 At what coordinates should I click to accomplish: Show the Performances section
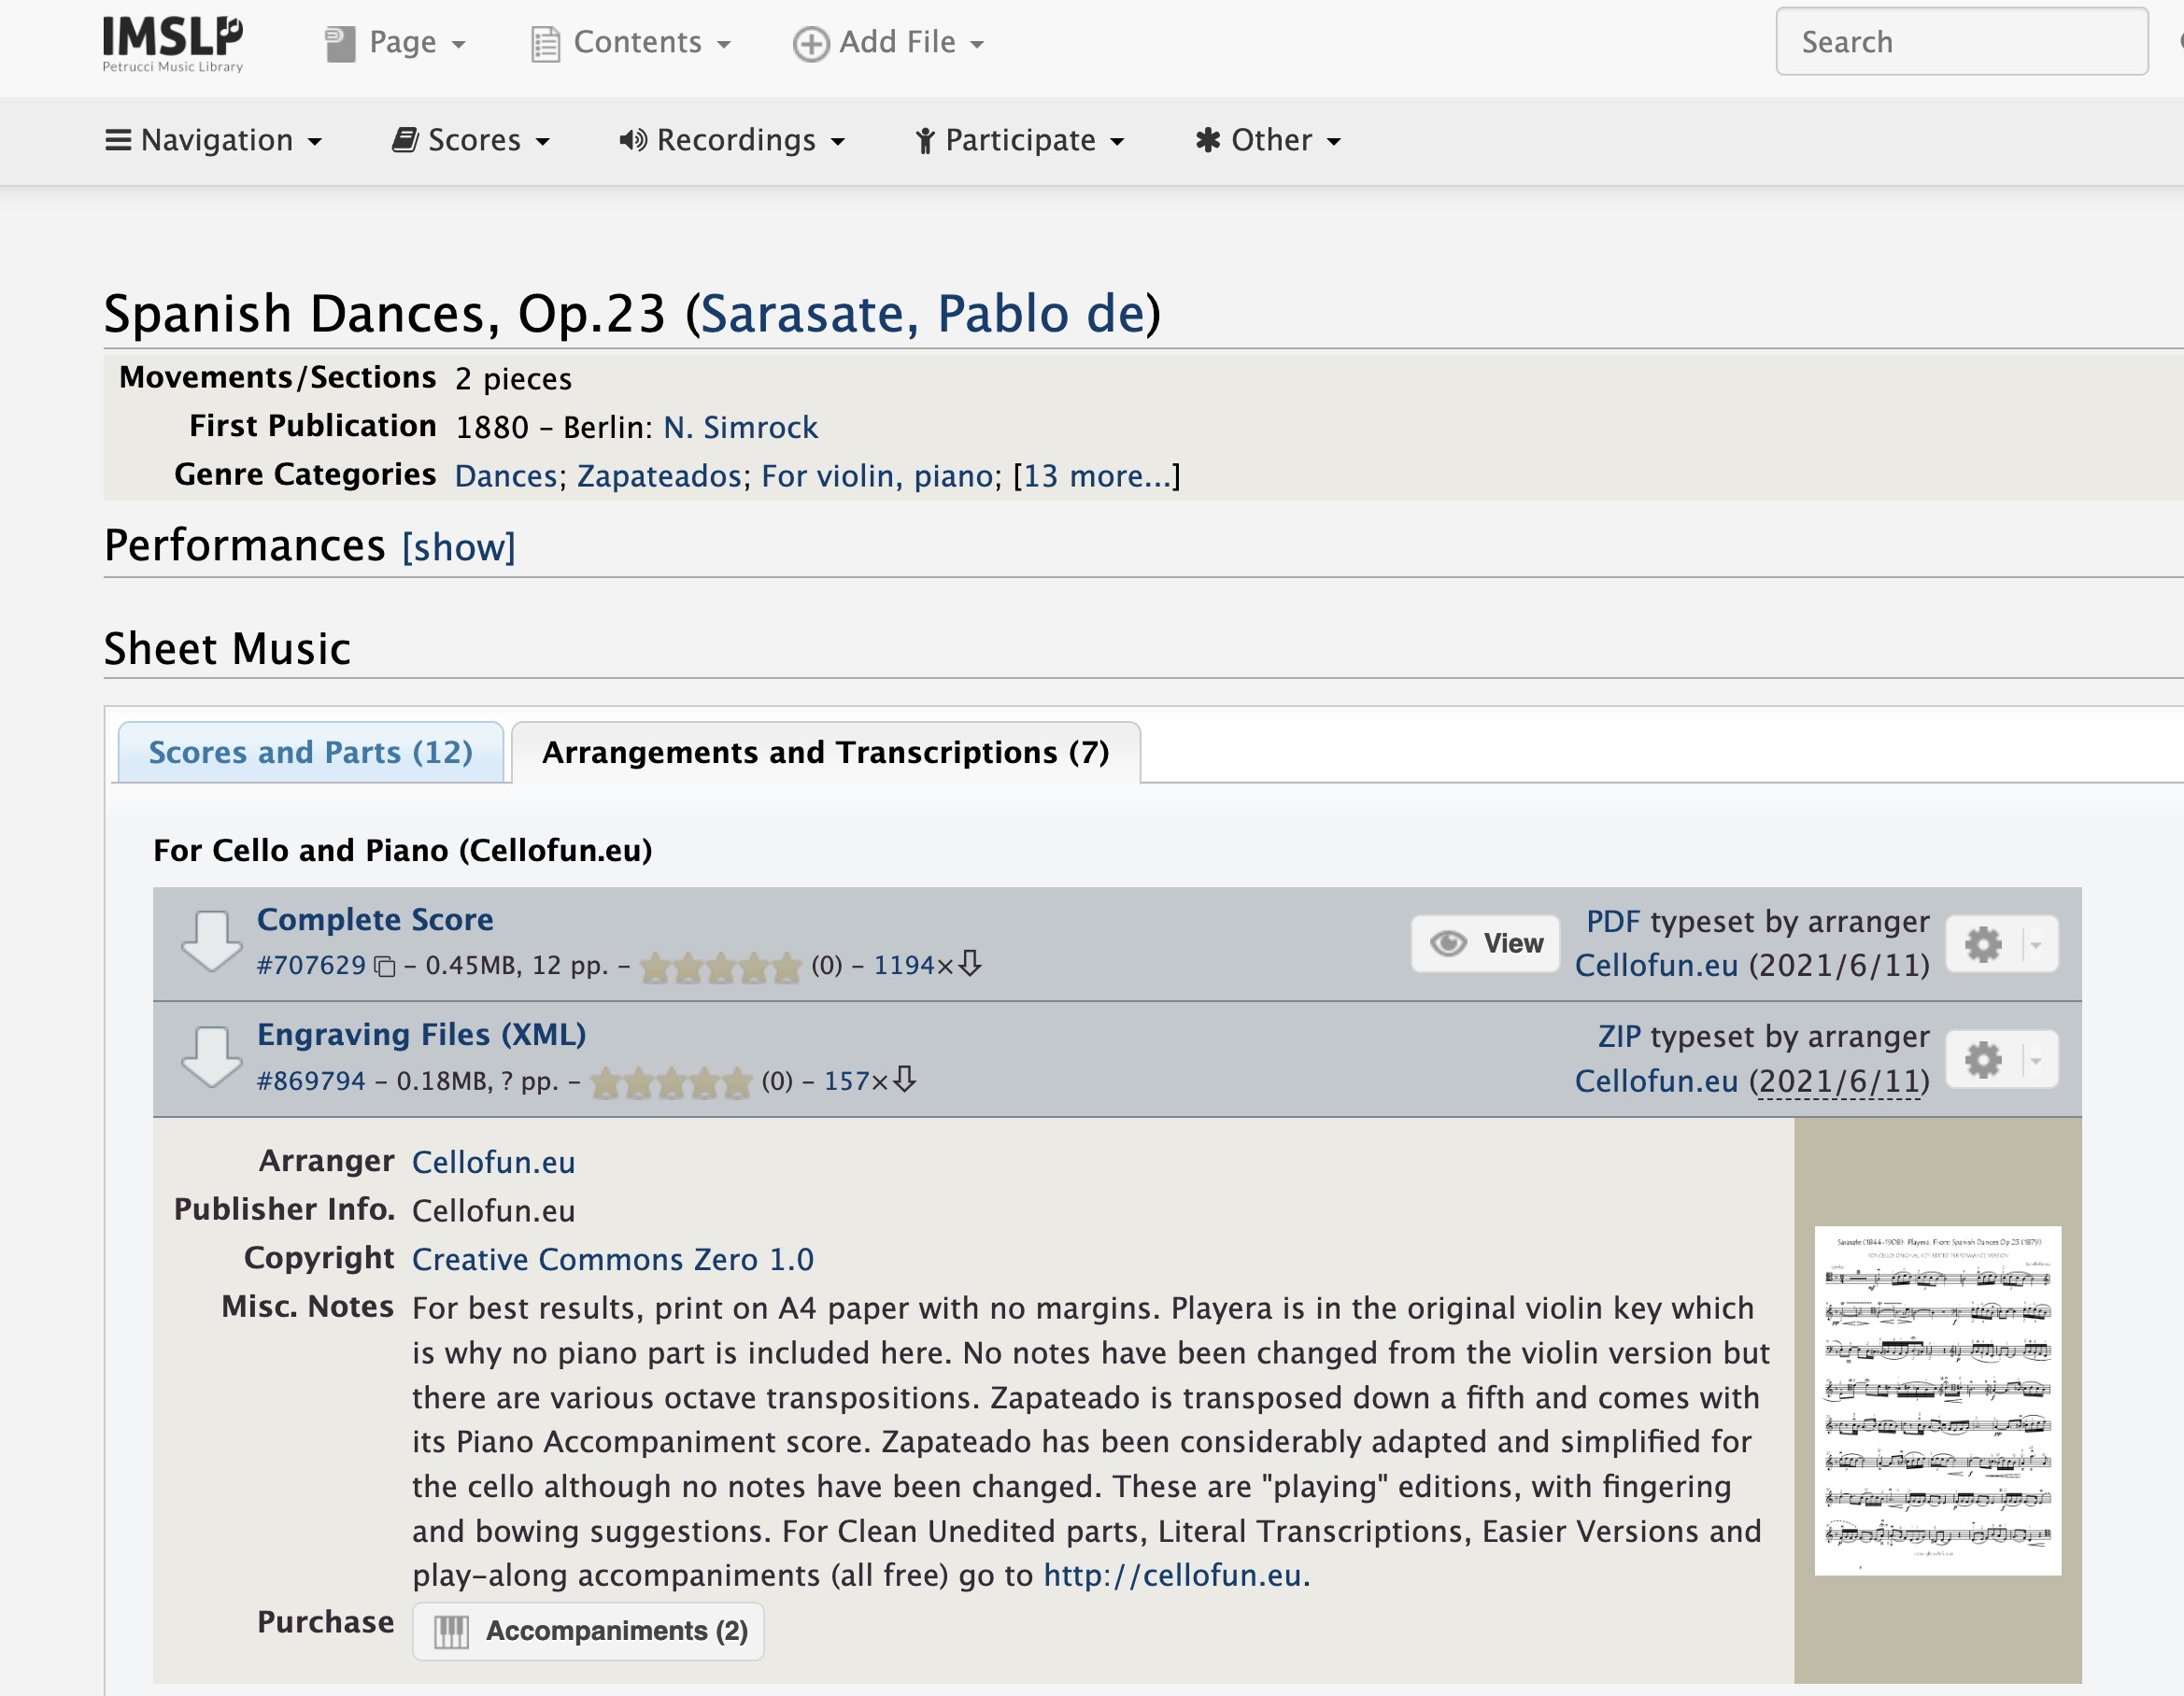pos(459,547)
